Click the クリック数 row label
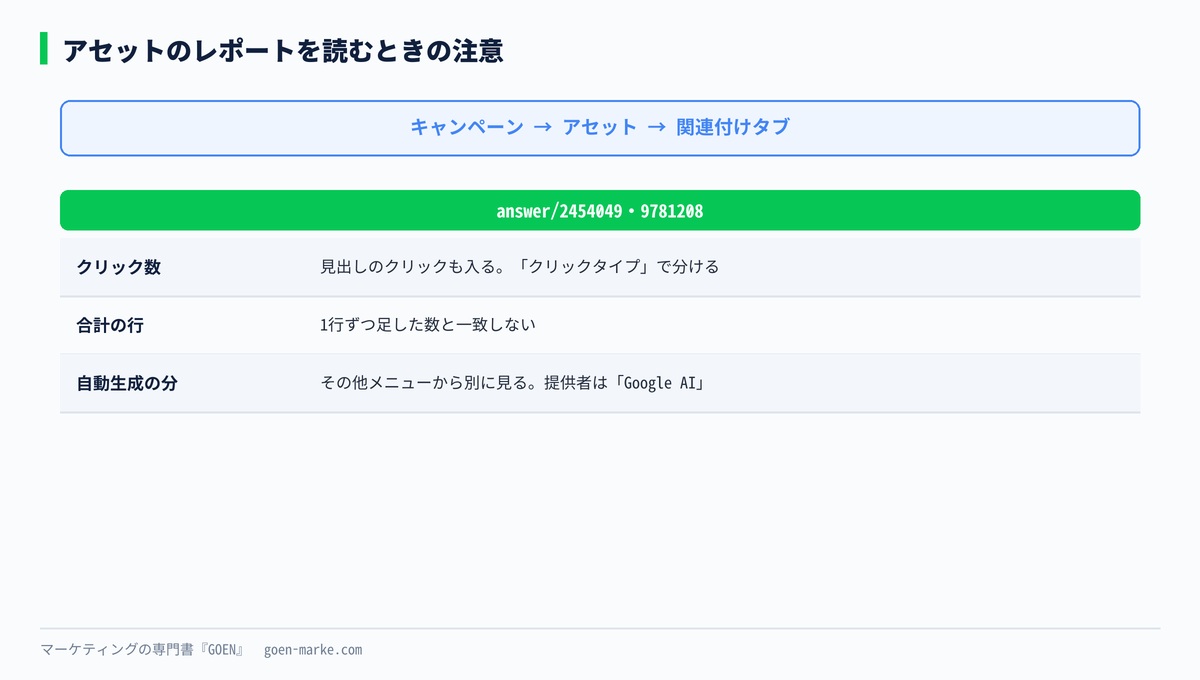This screenshot has width=1200, height=680. click(118, 267)
